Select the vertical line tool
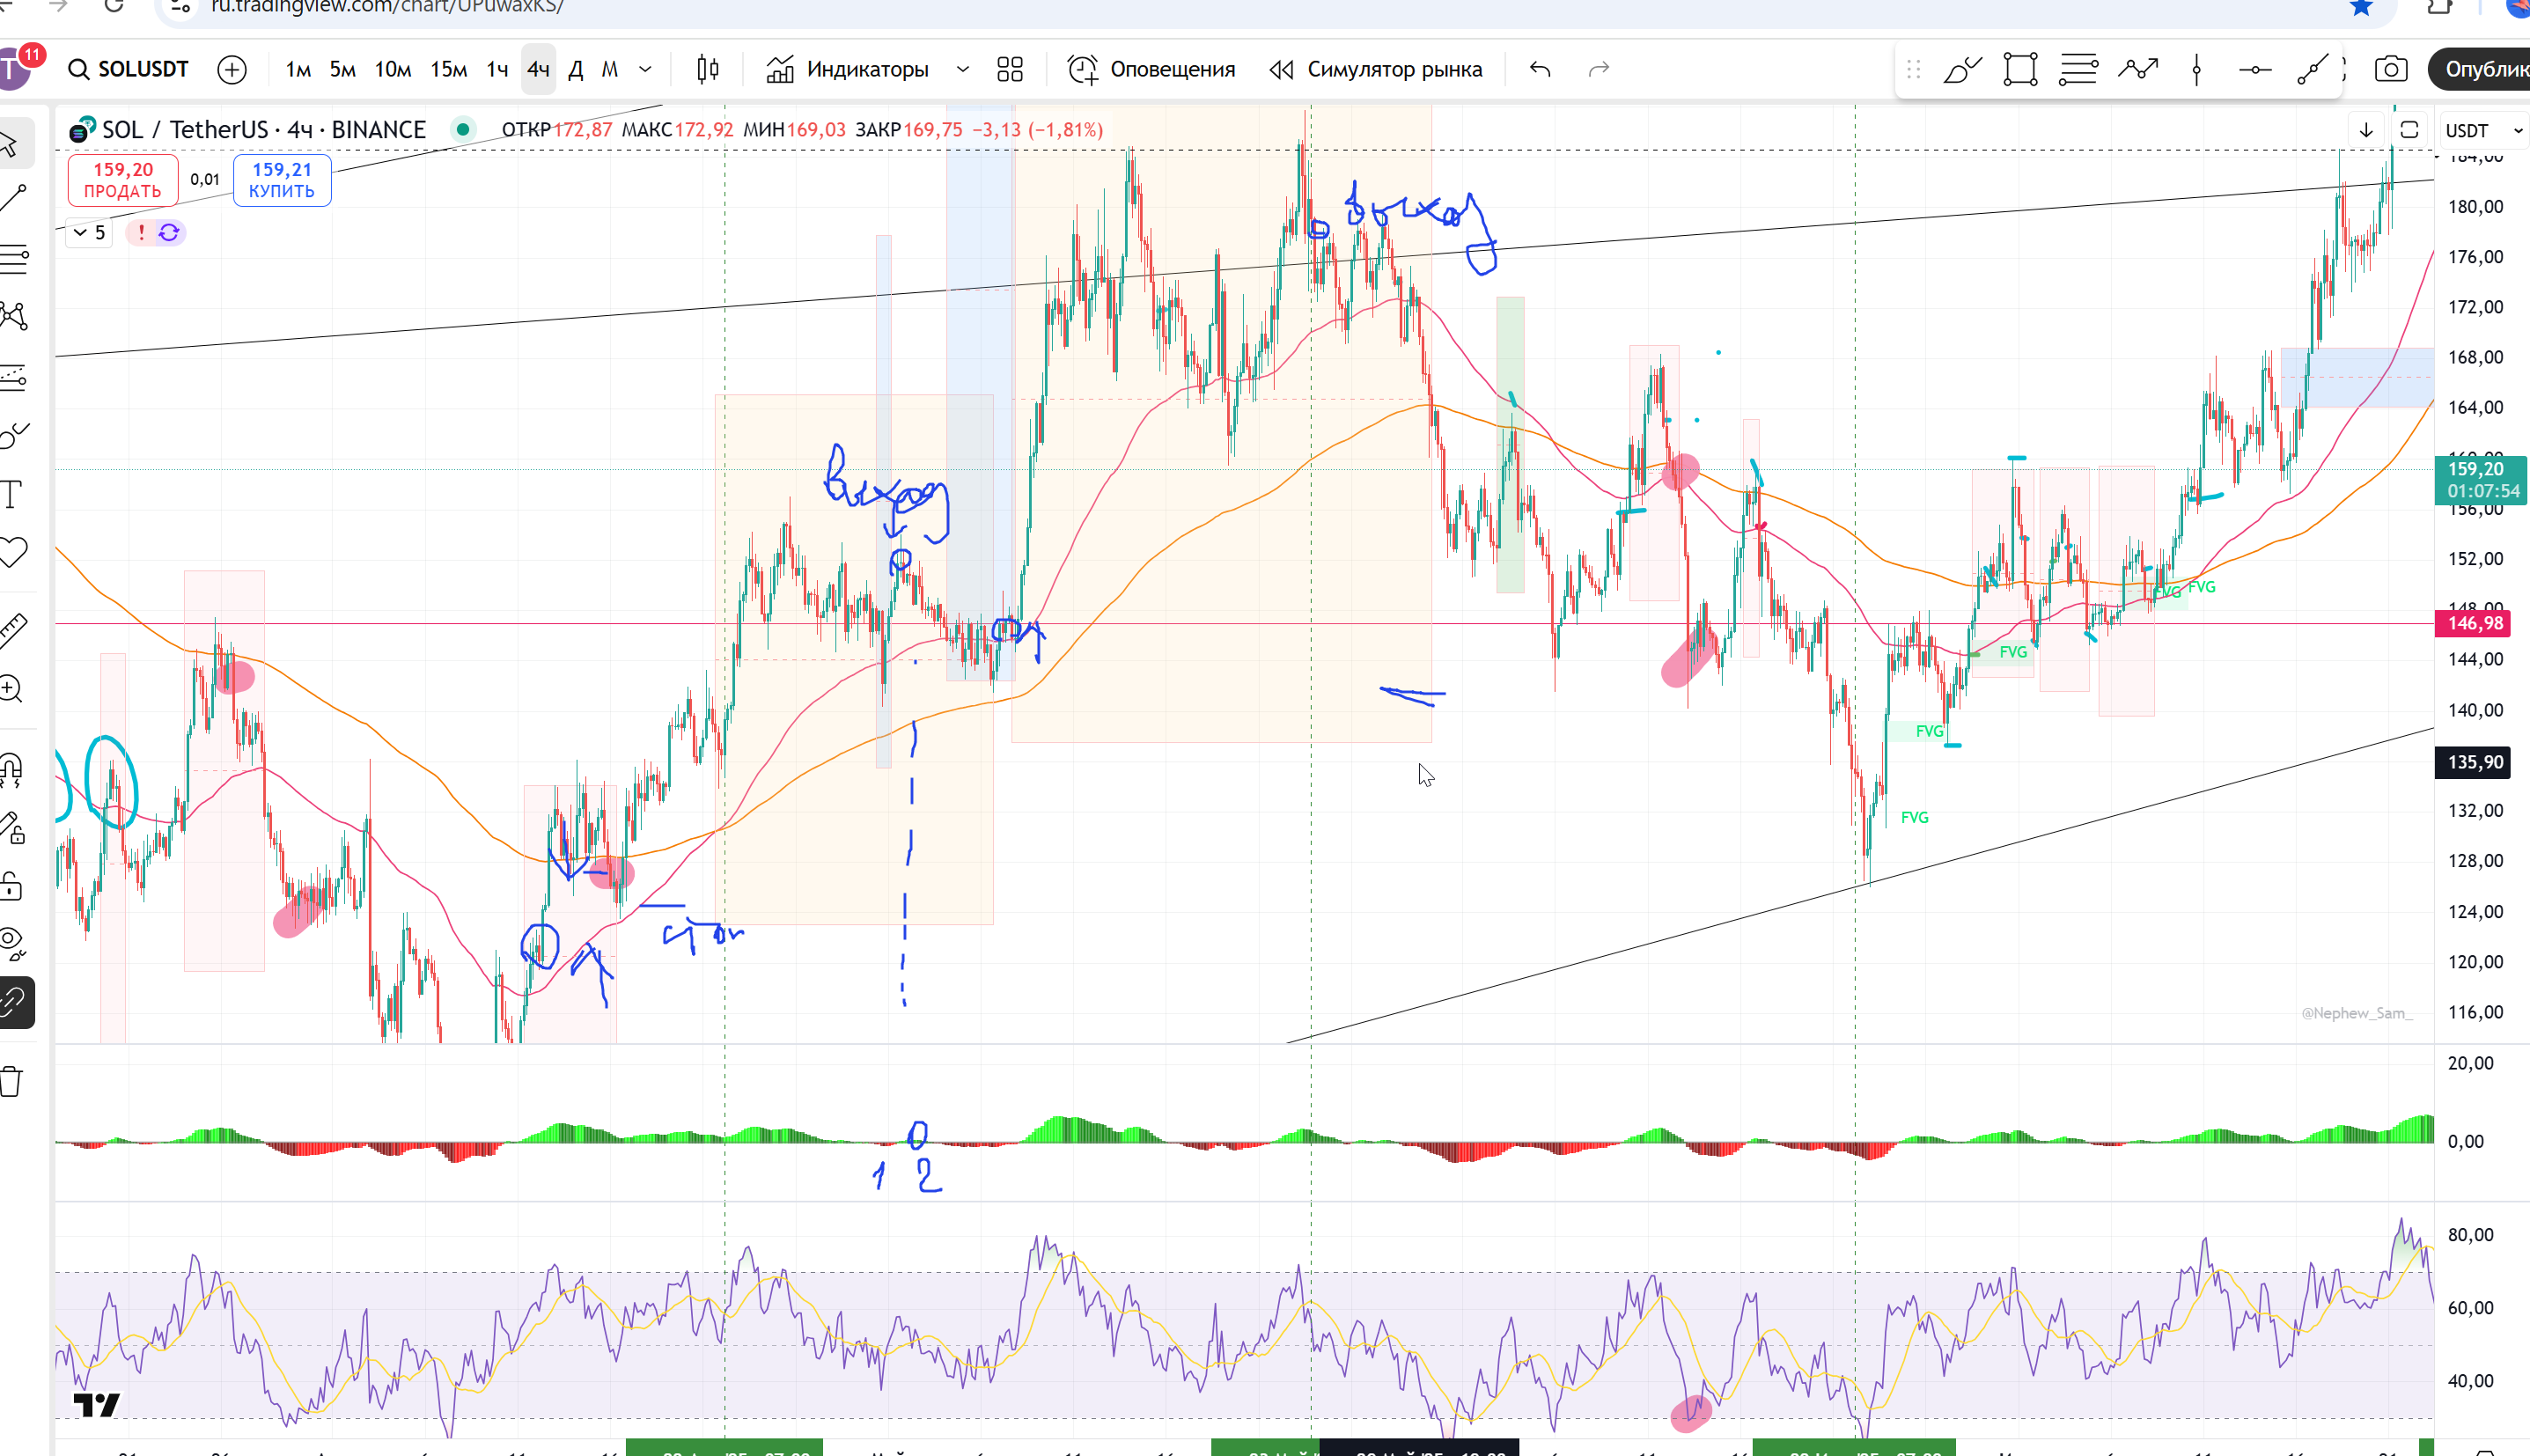 [x=2196, y=69]
